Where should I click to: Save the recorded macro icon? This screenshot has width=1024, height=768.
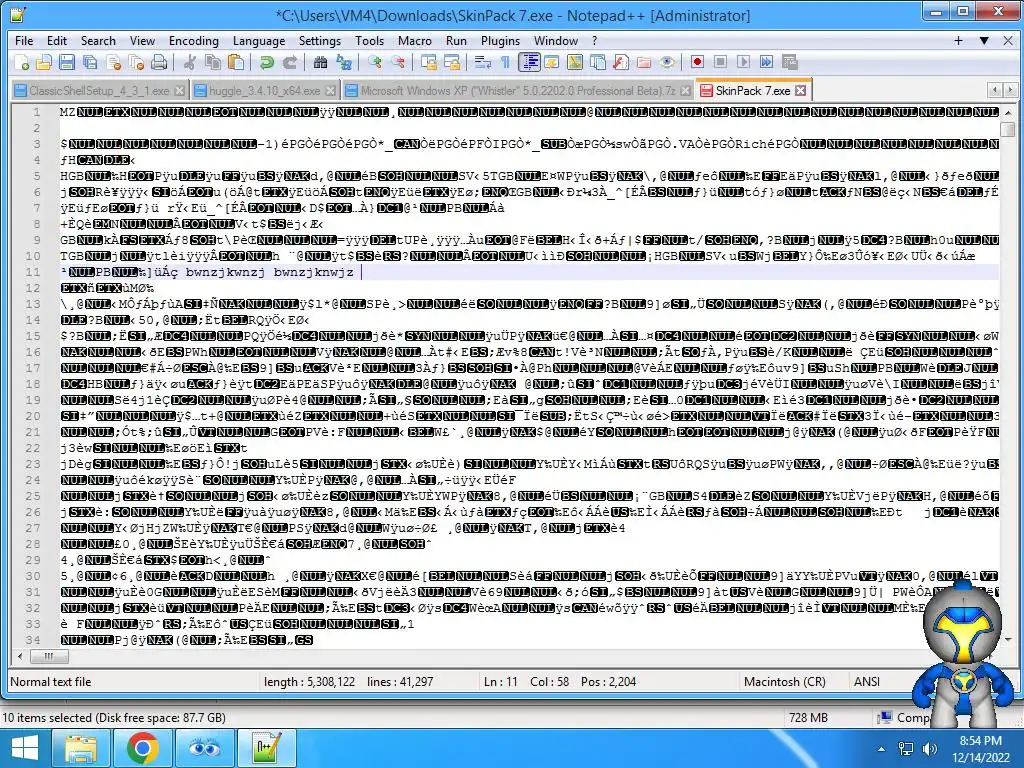point(790,62)
